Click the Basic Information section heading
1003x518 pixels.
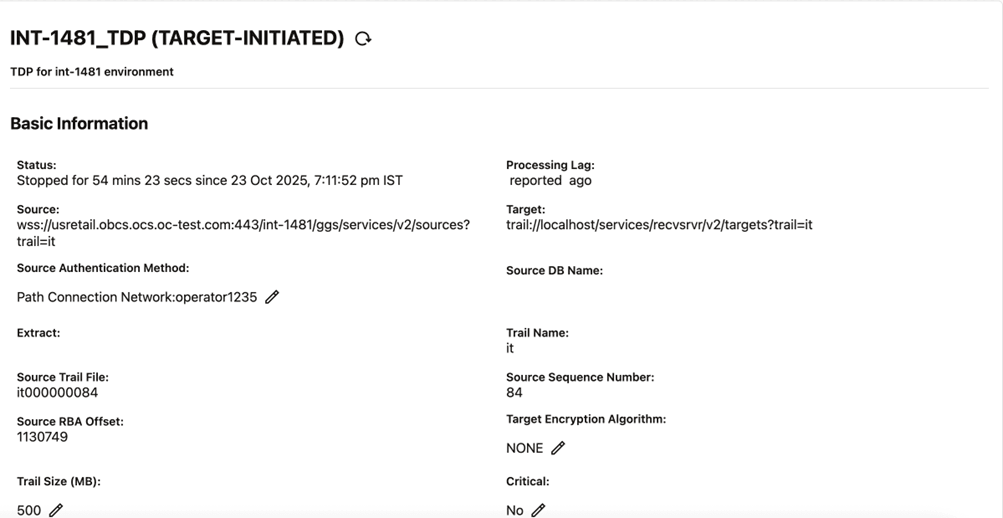click(x=79, y=124)
